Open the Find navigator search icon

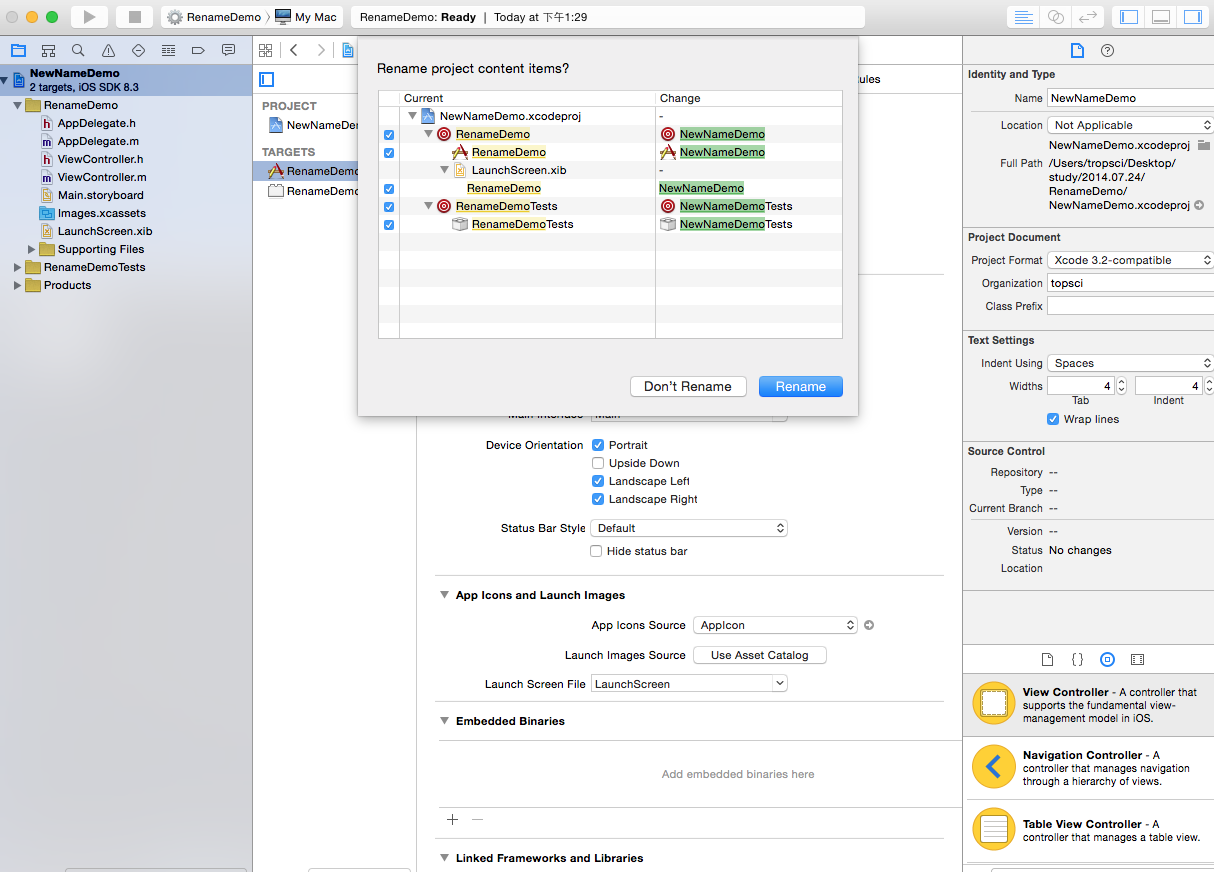pos(78,50)
